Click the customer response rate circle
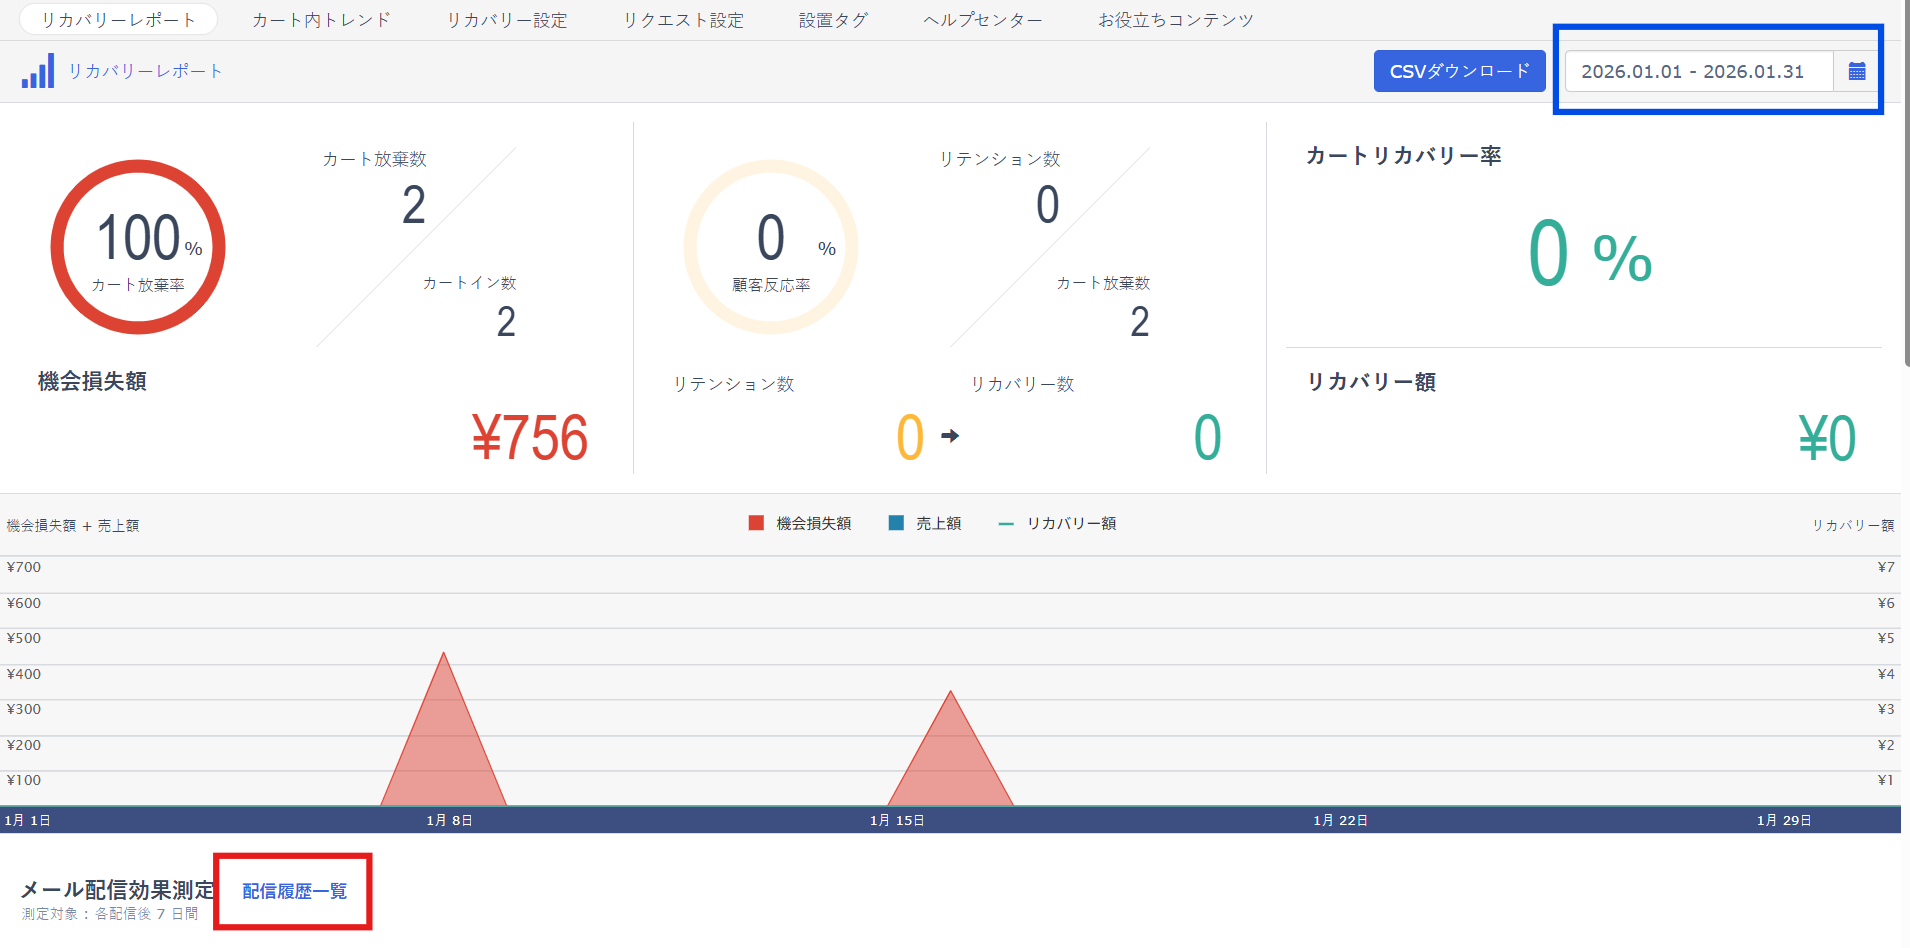 770,247
